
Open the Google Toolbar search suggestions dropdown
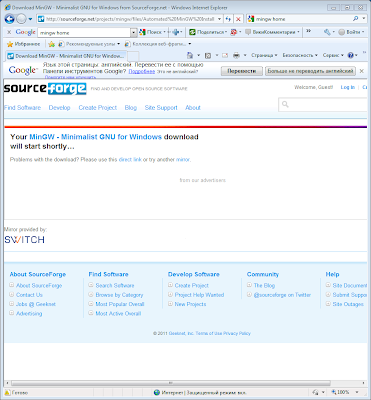pyautogui.click(x=134, y=32)
